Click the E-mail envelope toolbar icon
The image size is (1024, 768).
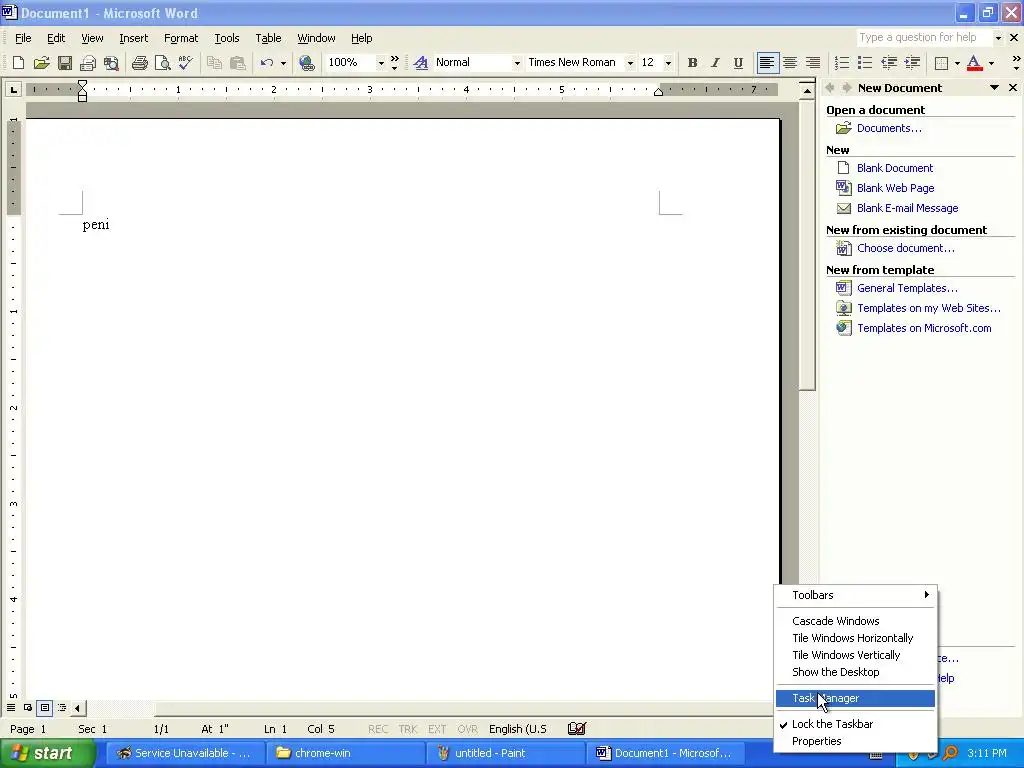[x=88, y=63]
